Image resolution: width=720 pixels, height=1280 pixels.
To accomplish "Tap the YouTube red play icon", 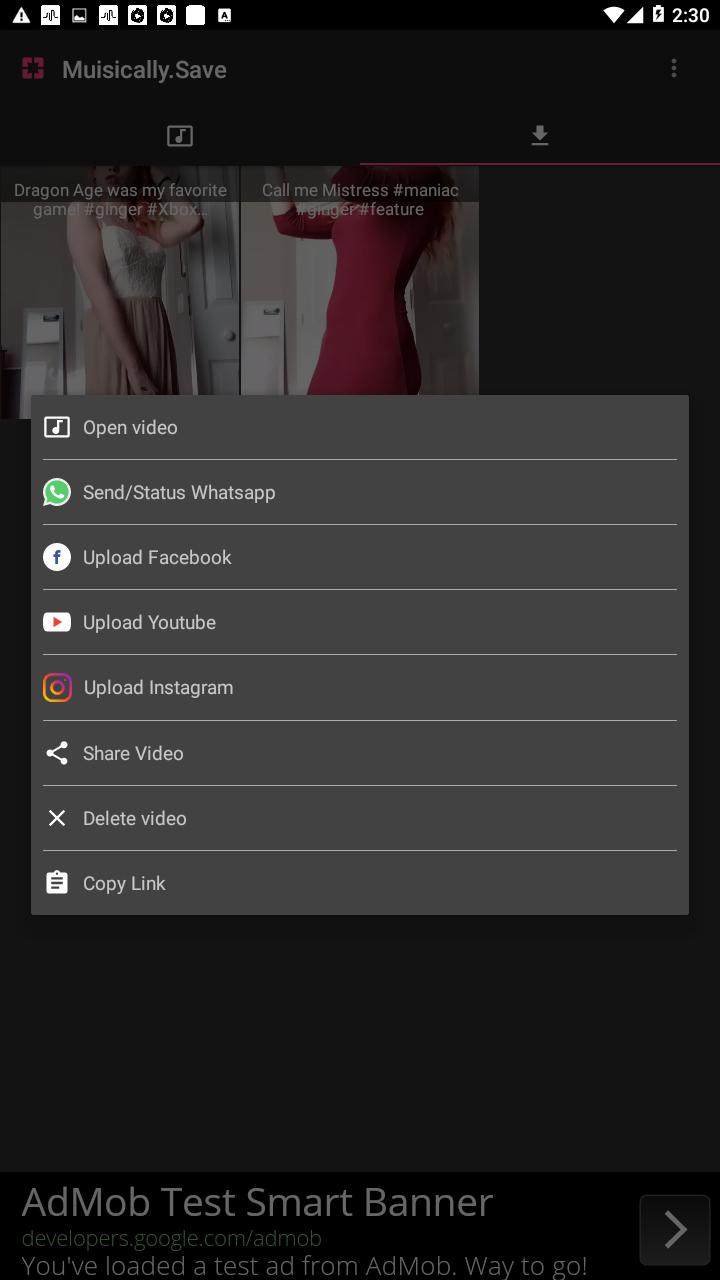I will pos(57,622).
